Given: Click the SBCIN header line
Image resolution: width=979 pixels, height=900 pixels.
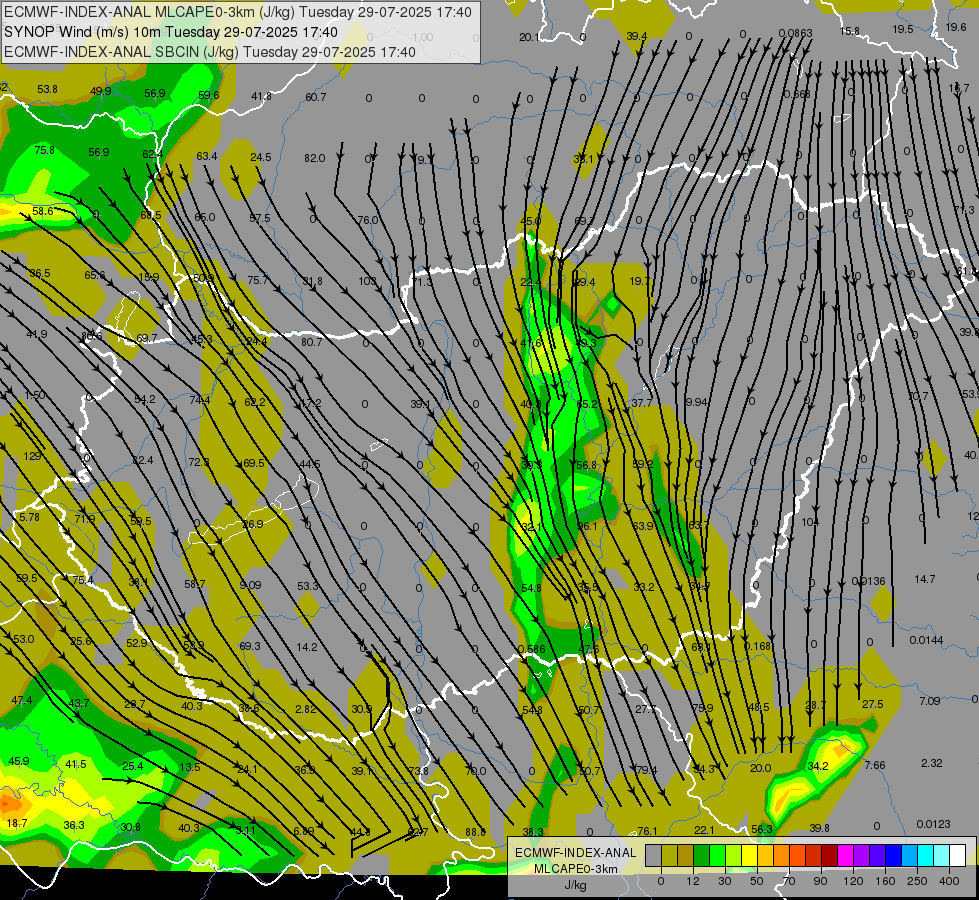Looking at the screenshot, I should (x=210, y=52).
